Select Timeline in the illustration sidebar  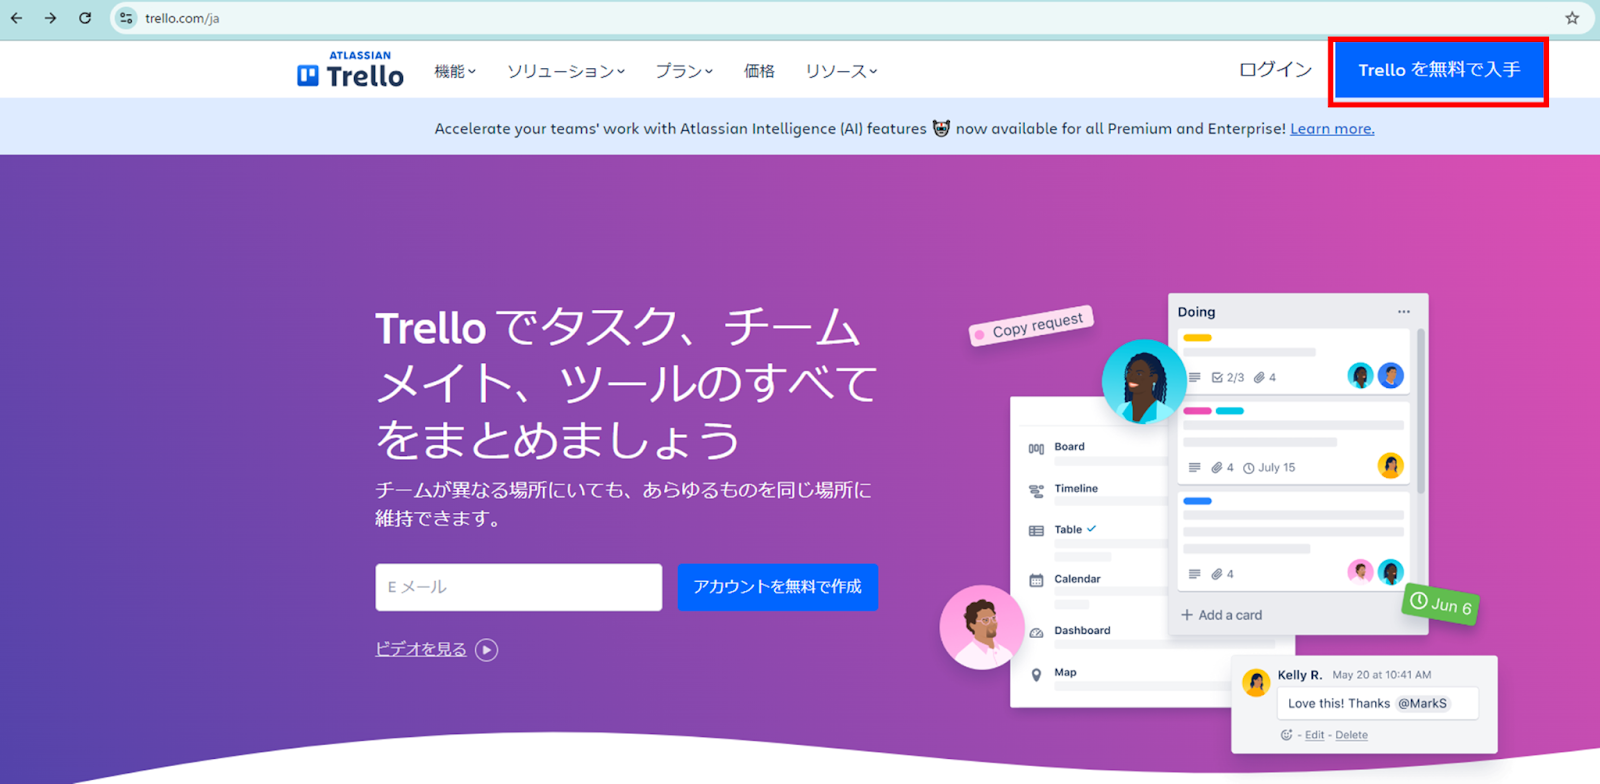pyautogui.click(x=1076, y=489)
